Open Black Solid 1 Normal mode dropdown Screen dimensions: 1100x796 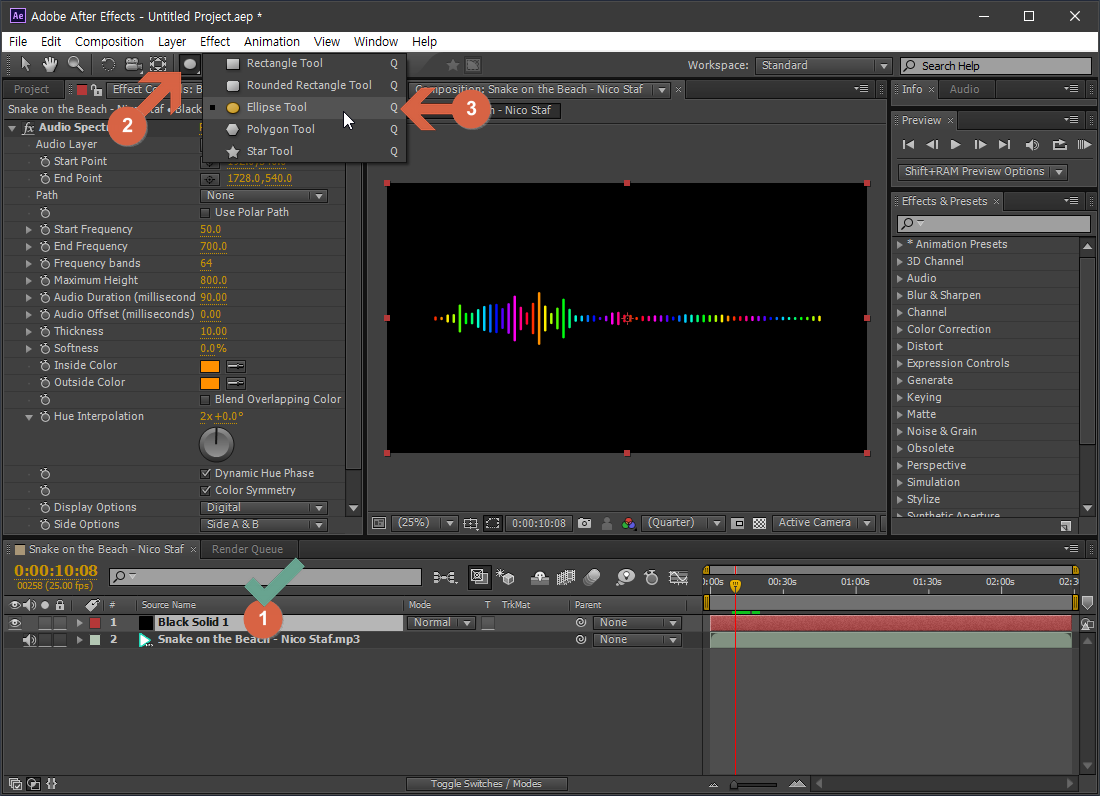click(441, 623)
